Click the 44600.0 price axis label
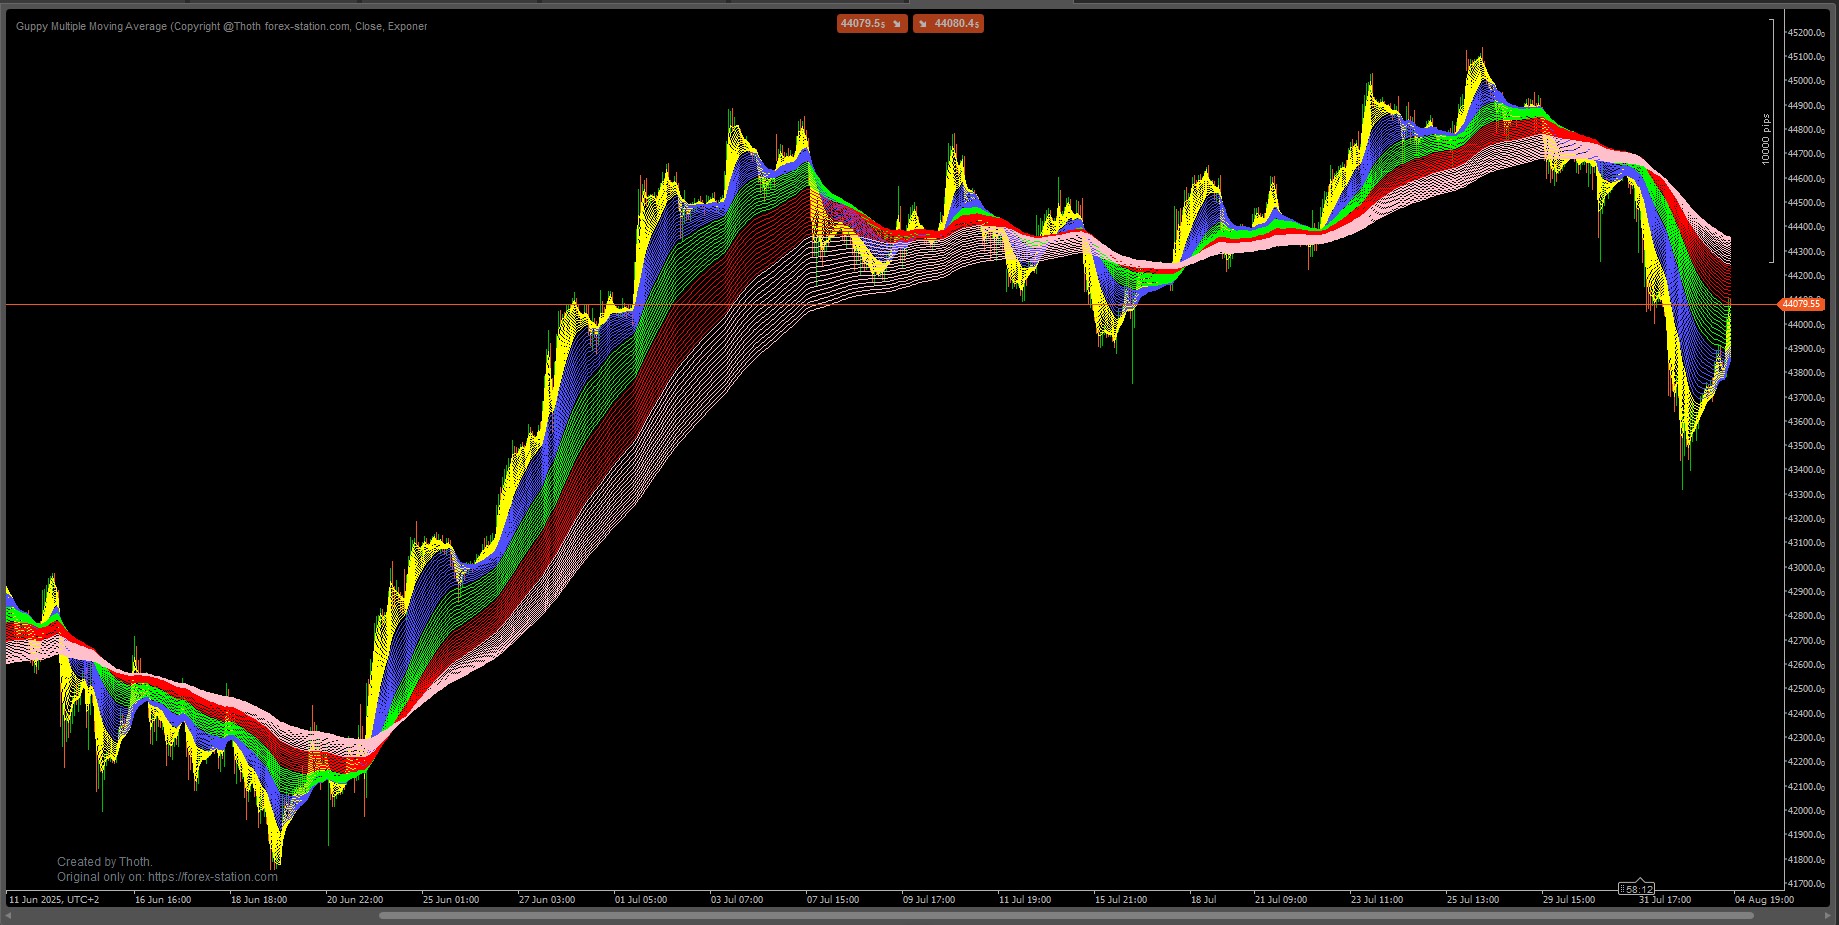This screenshot has height=925, width=1839. point(1806,179)
